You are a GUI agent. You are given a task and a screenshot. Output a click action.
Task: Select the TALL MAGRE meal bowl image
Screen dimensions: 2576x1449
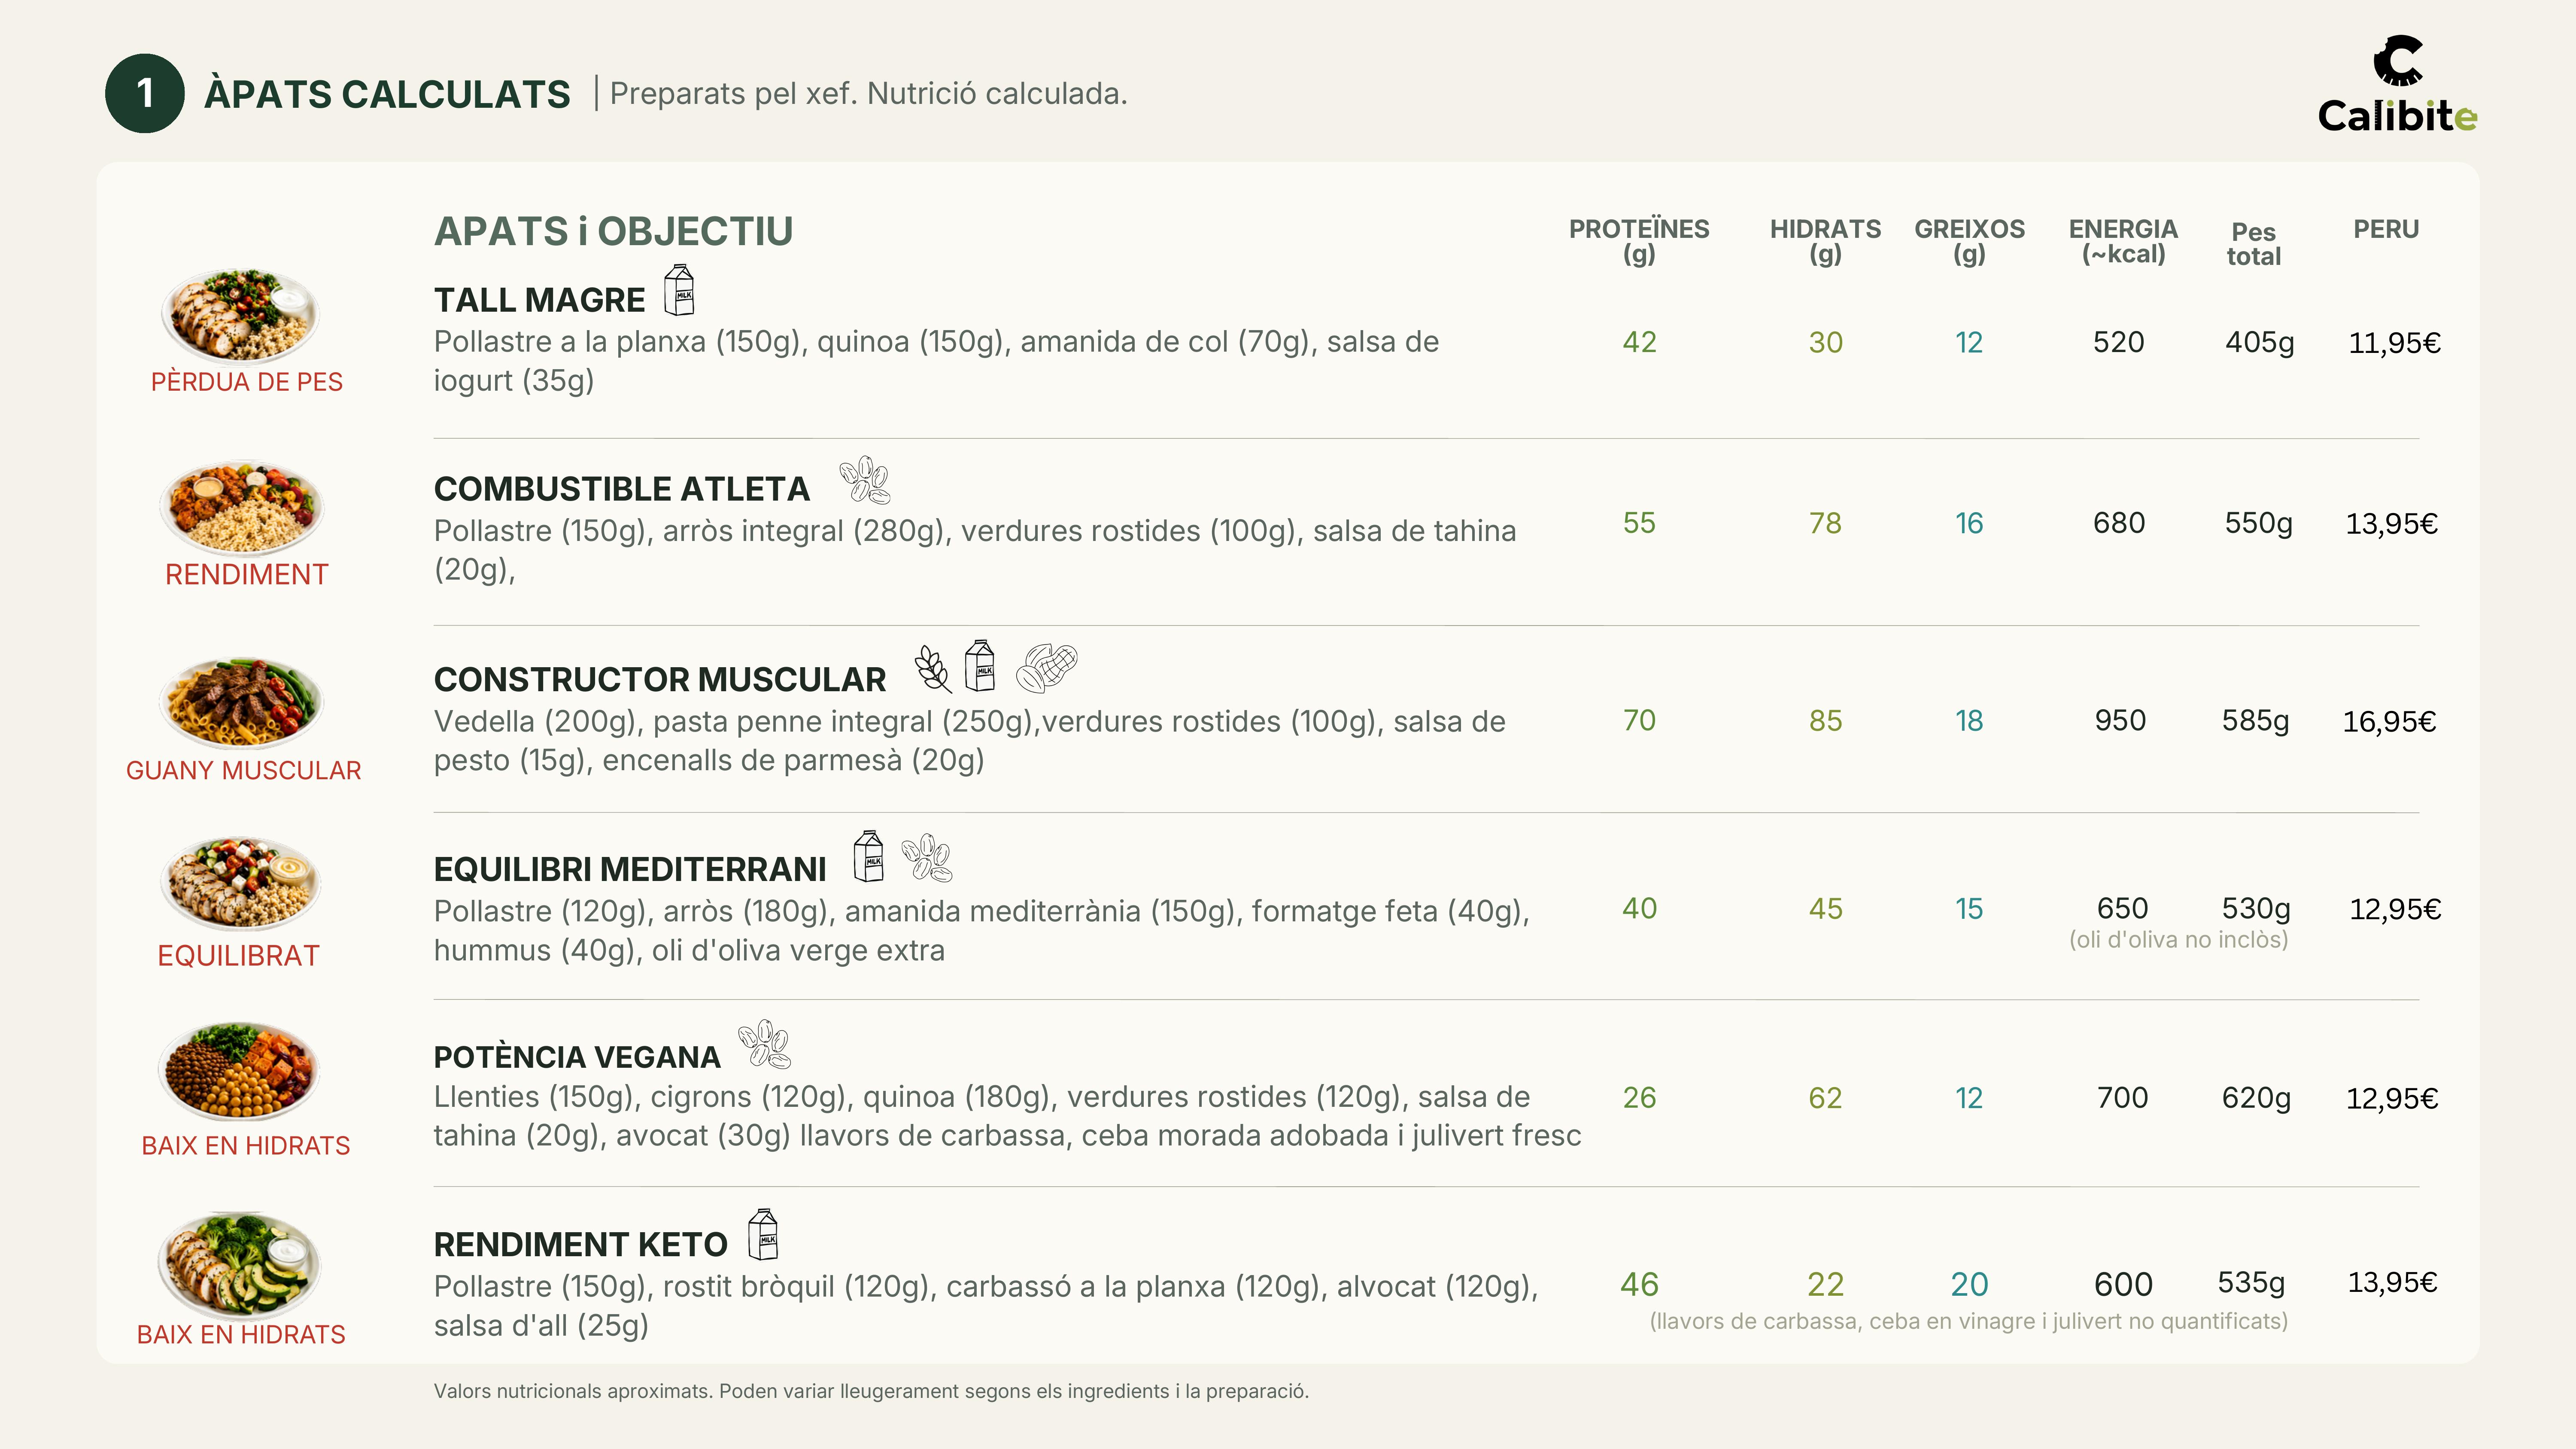coord(241,313)
